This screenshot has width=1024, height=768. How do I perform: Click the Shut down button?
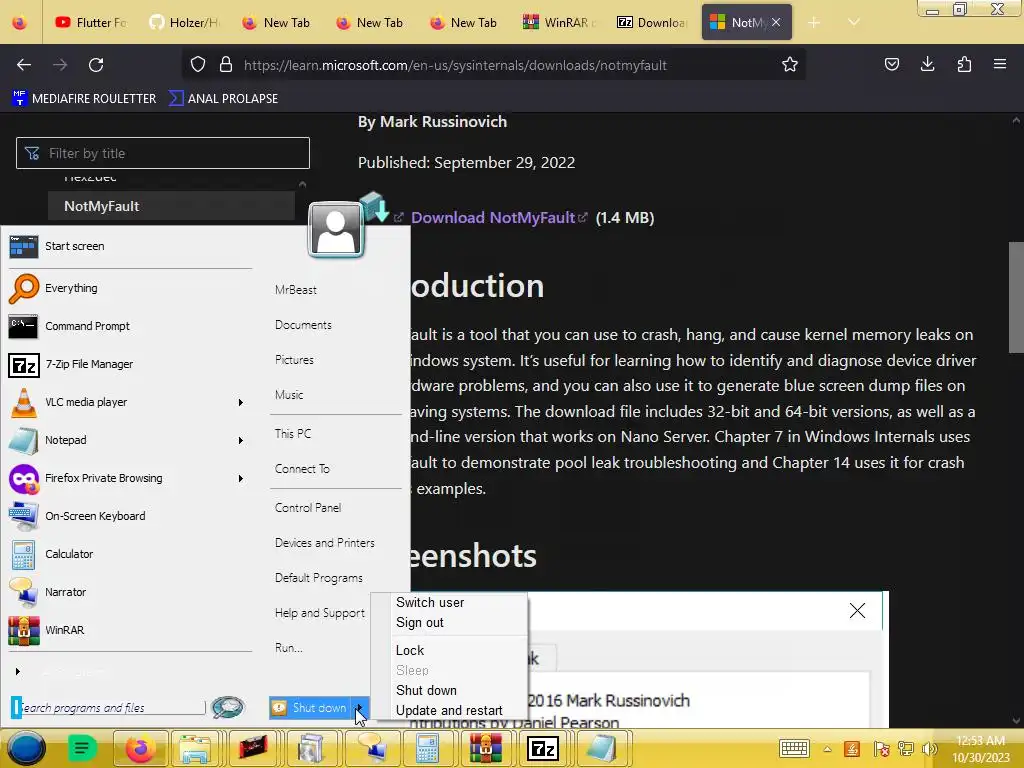[311, 708]
